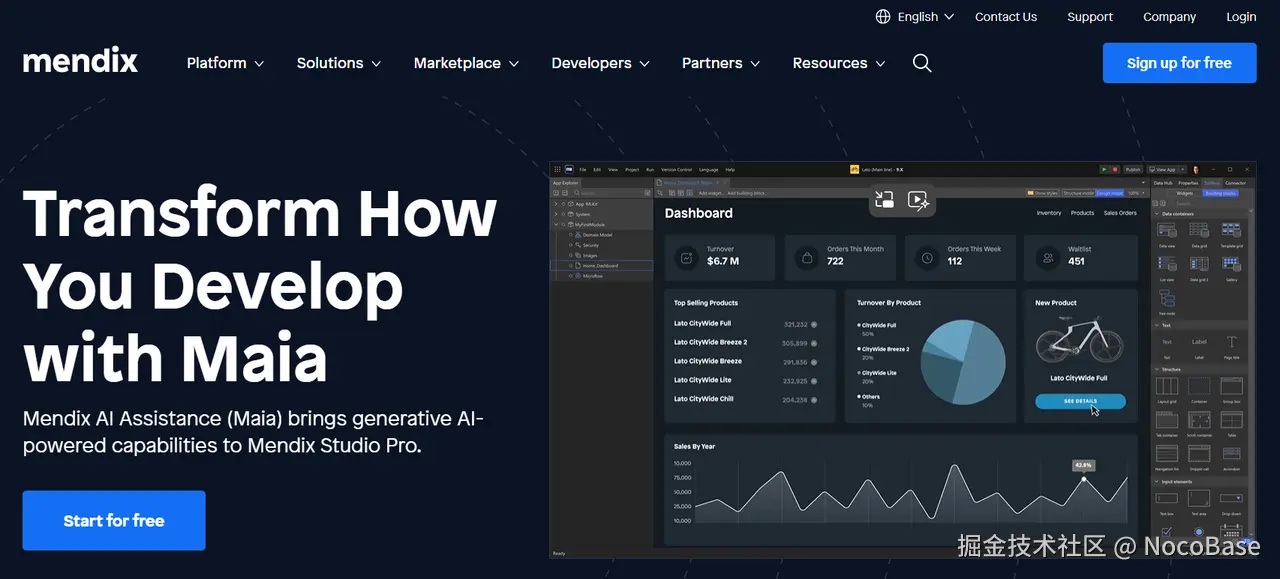Image resolution: width=1280 pixels, height=579 pixels.
Task: Click the Waitlist people icon
Action: click(1047, 257)
